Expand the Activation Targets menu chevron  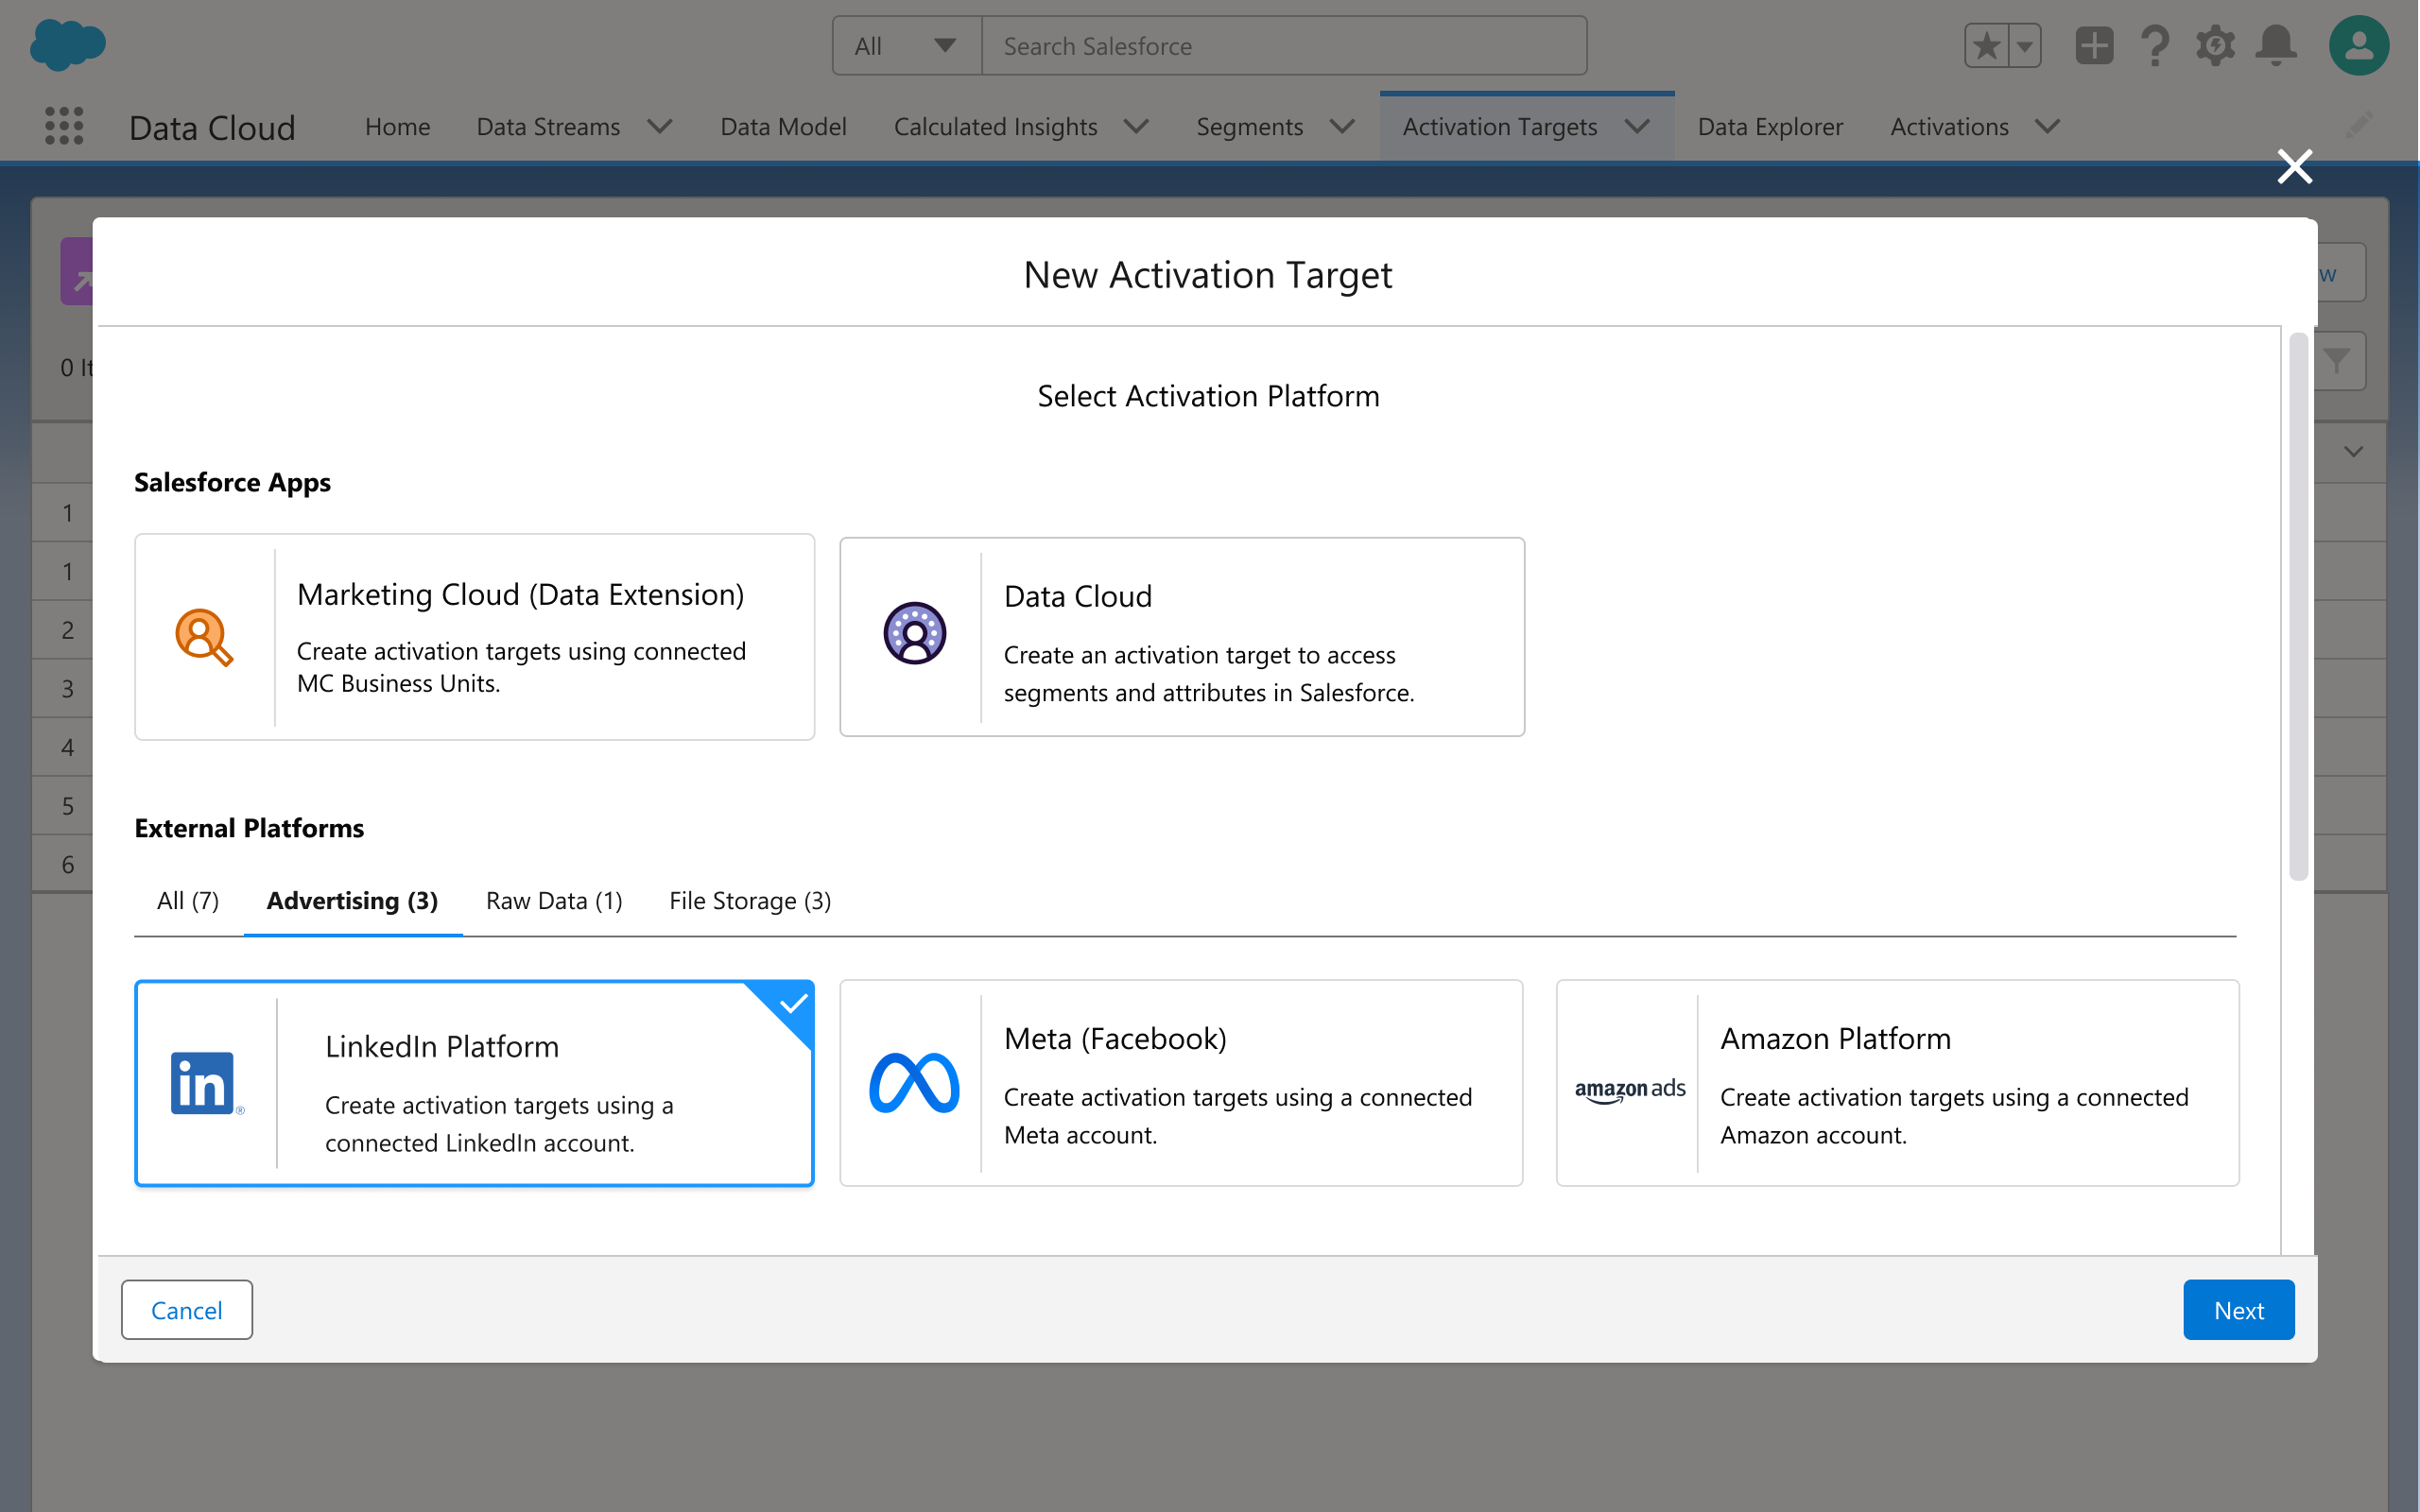pyautogui.click(x=1637, y=126)
